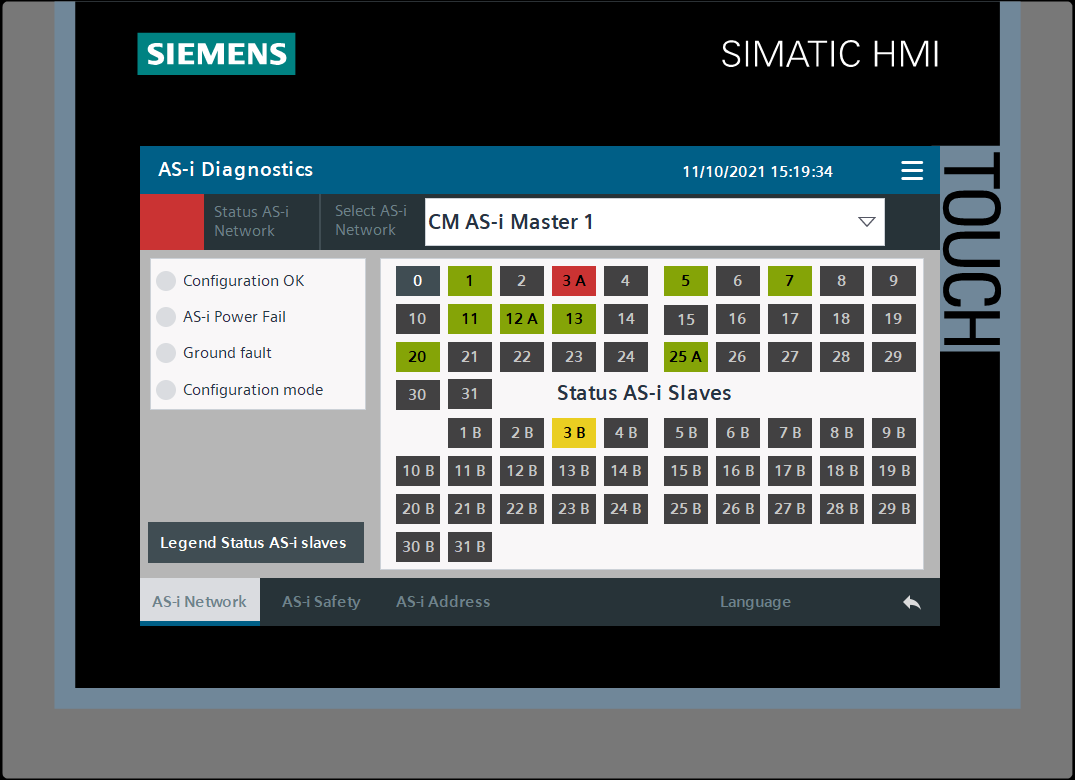Select slave 9 B tile
1075x780 pixels.
tap(893, 432)
